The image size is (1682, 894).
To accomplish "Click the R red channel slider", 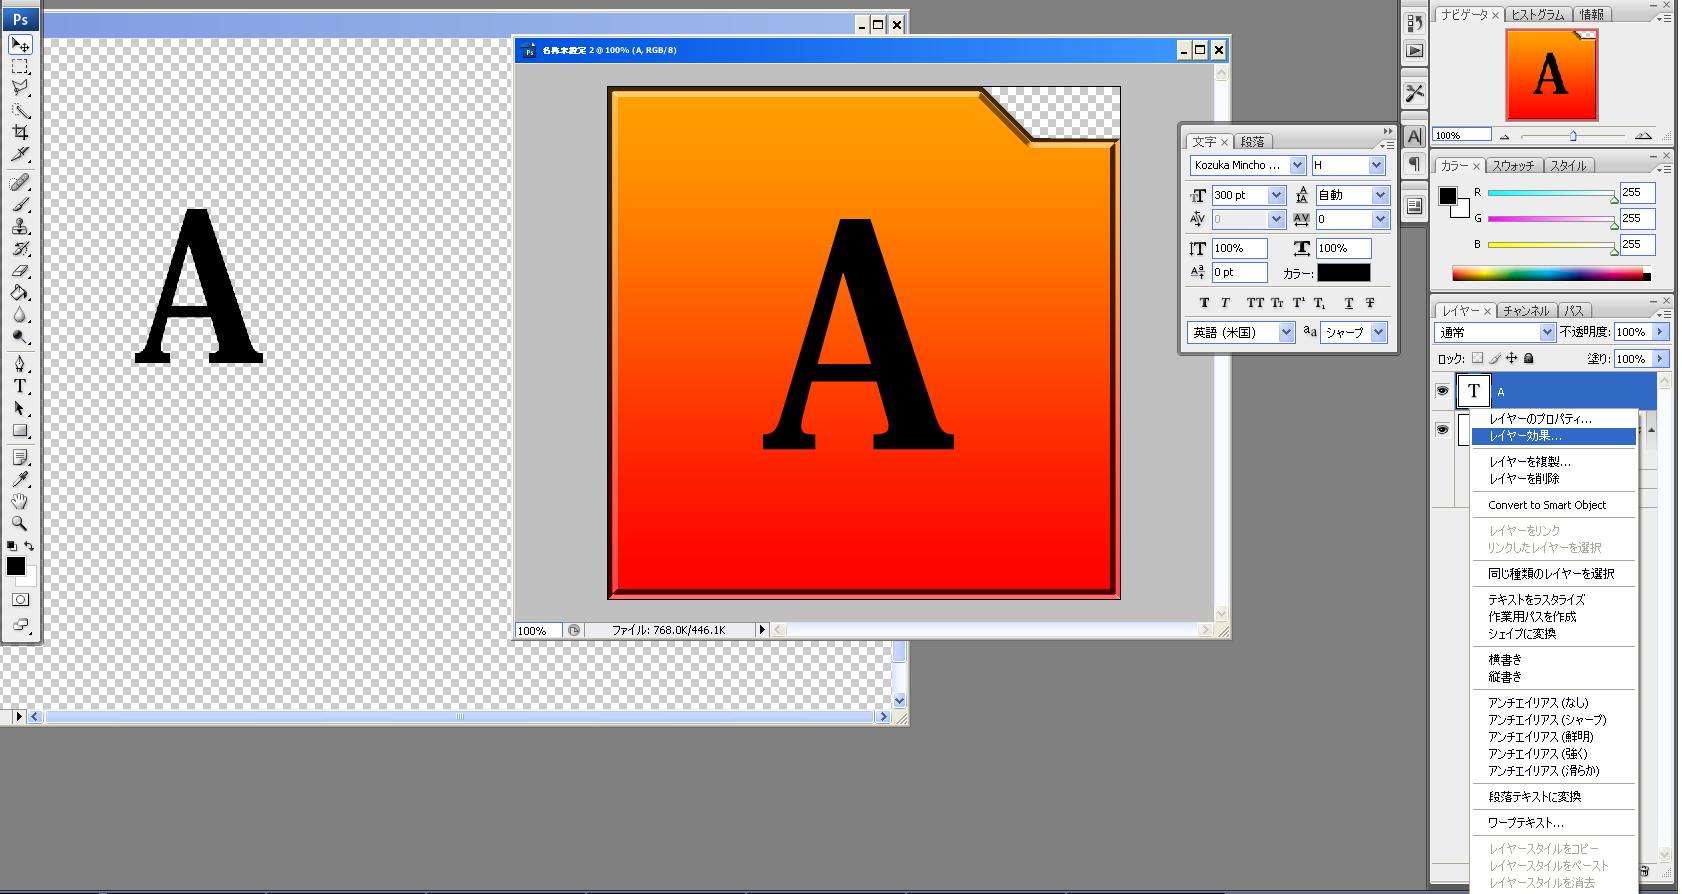I will click(1550, 193).
